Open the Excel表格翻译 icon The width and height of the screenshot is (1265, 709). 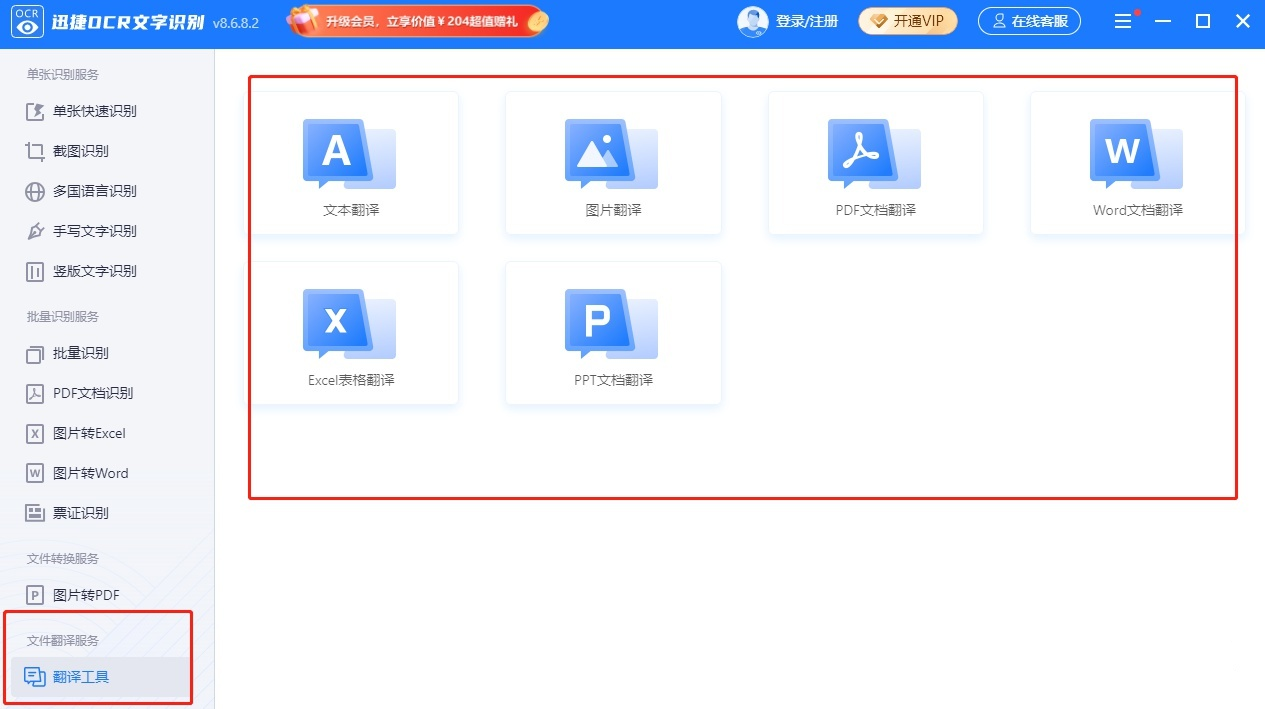pos(349,324)
